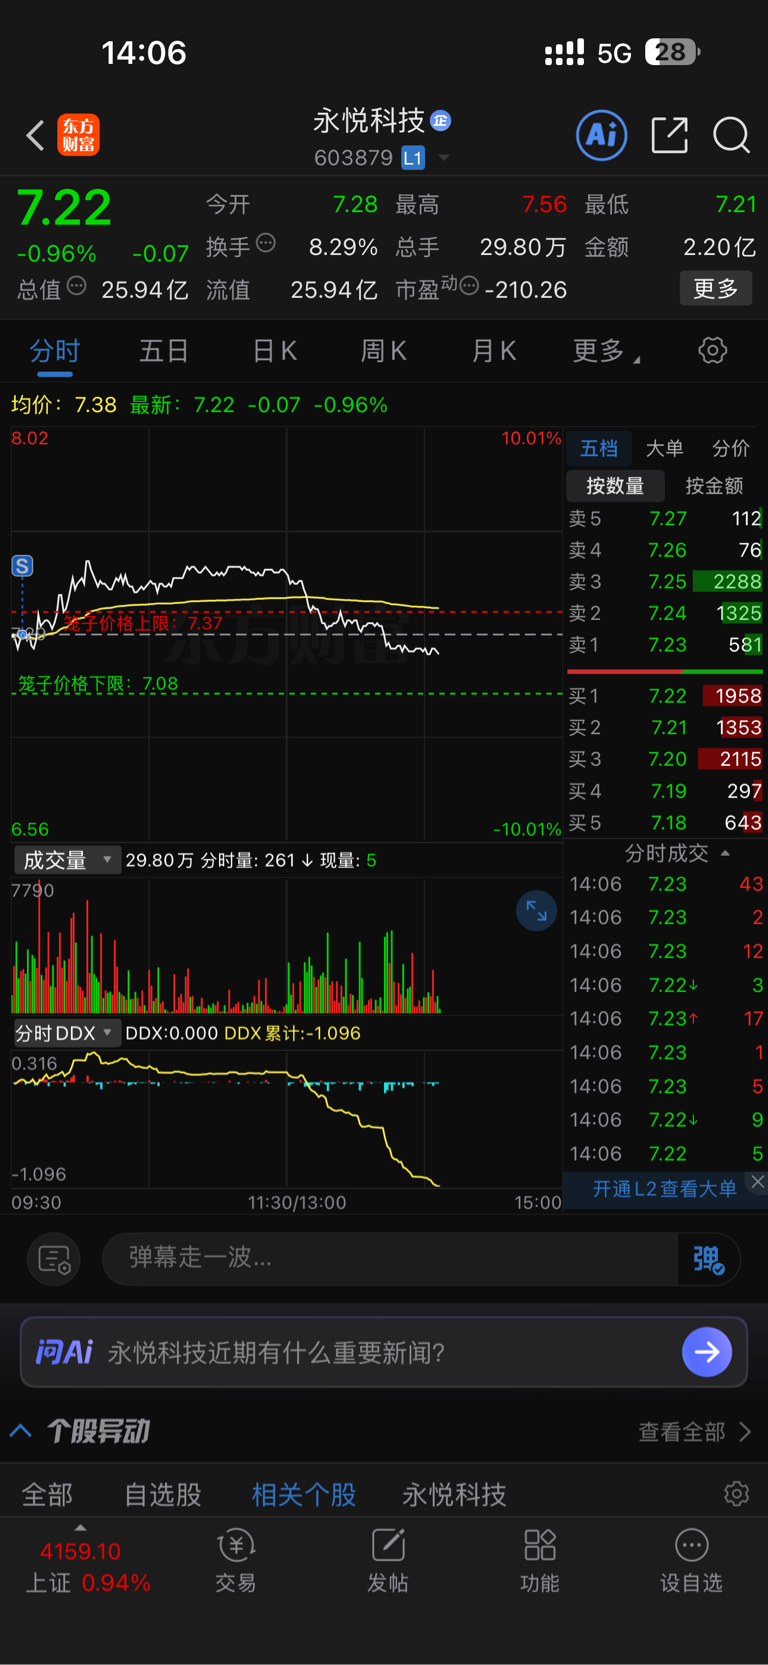Tap the 卖3 7.25 order row
This screenshot has width=768, height=1665.
[x=665, y=581]
